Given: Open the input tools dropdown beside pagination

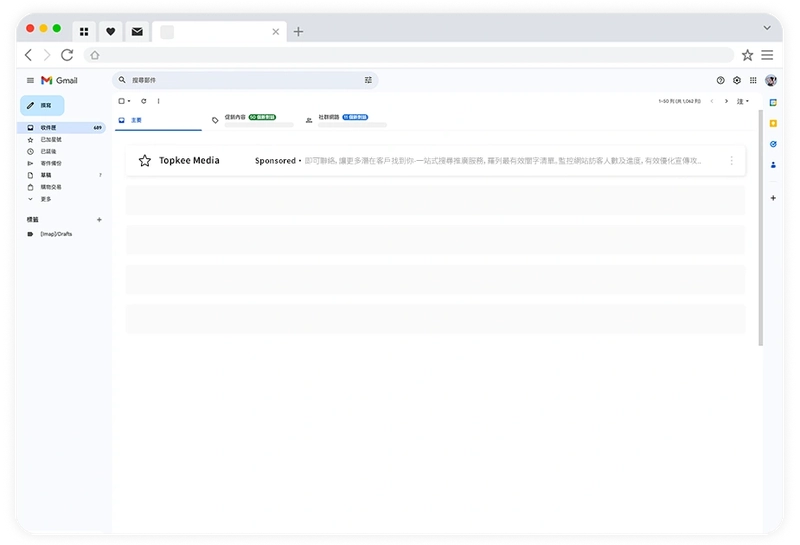Looking at the screenshot, I should [743, 101].
